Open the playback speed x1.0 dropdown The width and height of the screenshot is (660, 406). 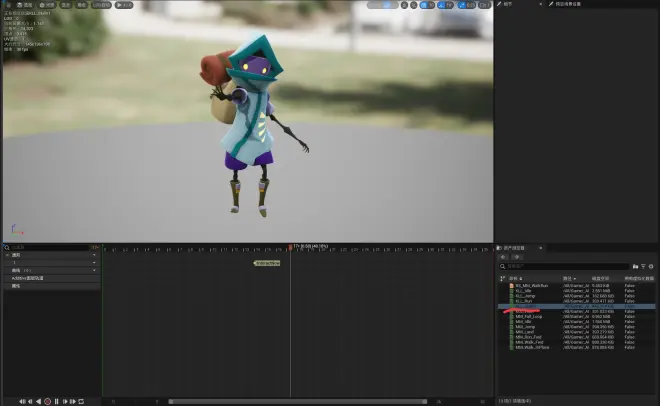click(124, 5)
